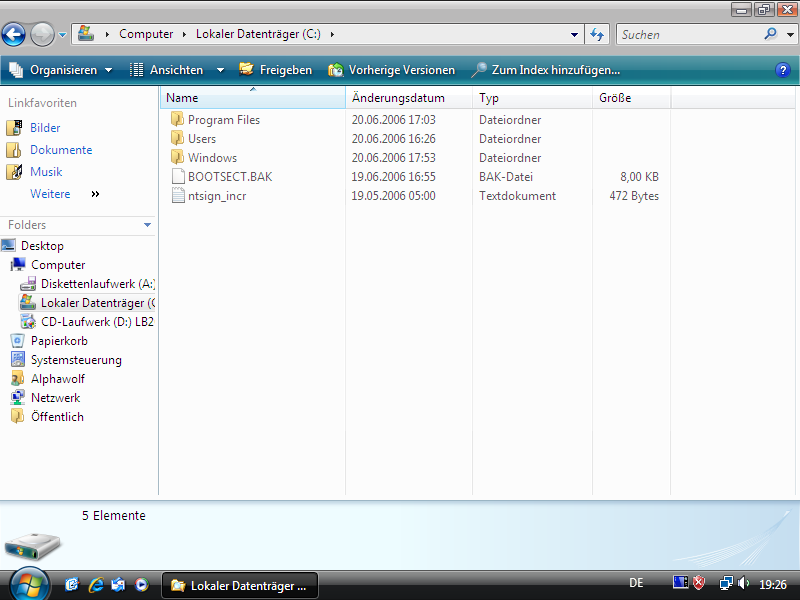
Task: Expand the Weitere favorites chevron
Action: click(96, 194)
